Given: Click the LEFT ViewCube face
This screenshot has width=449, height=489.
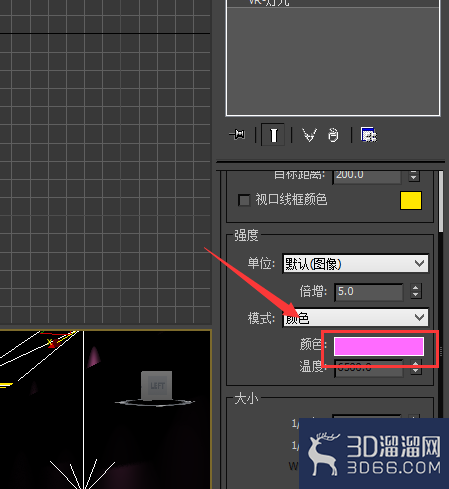Looking at the screenshot, I should [157, 385].
